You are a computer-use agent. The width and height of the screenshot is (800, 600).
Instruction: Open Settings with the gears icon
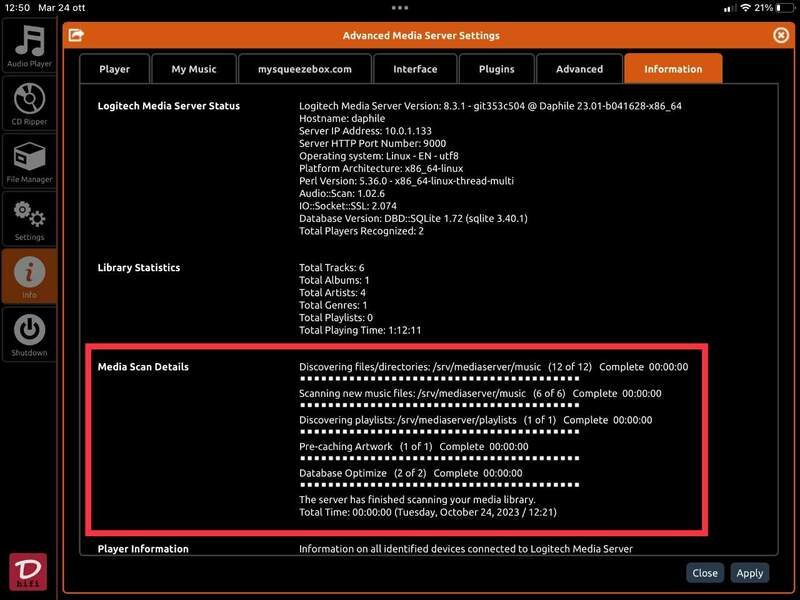pyautogui.click(x=29, y=219)
